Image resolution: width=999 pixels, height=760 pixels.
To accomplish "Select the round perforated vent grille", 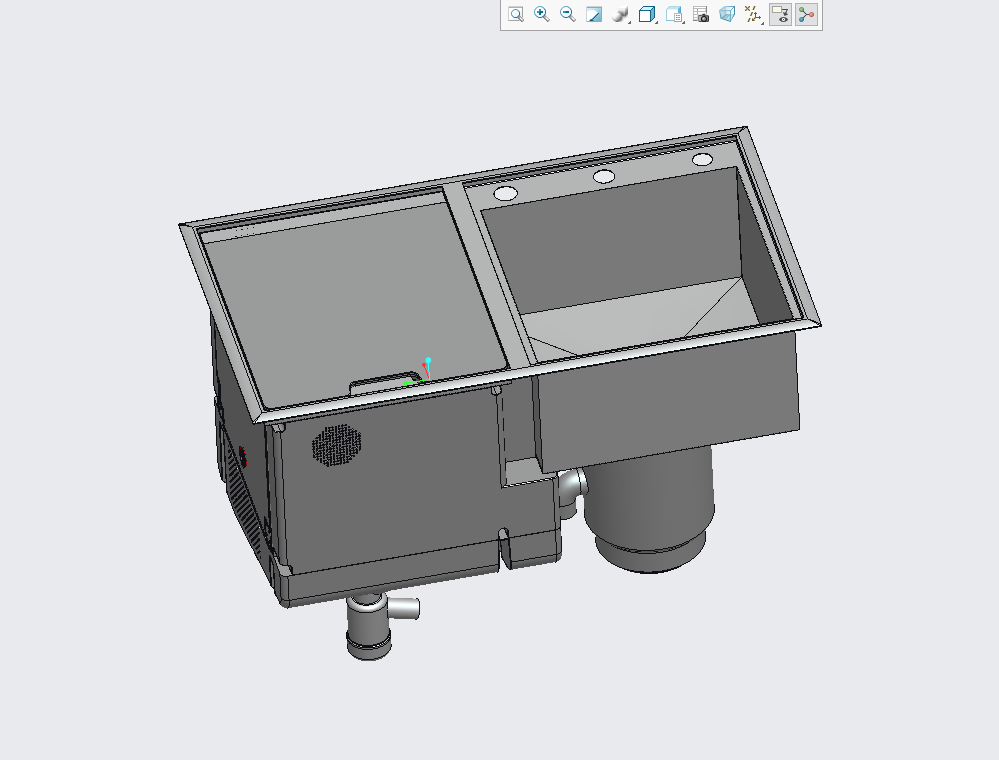I will (x=336, y=445).
